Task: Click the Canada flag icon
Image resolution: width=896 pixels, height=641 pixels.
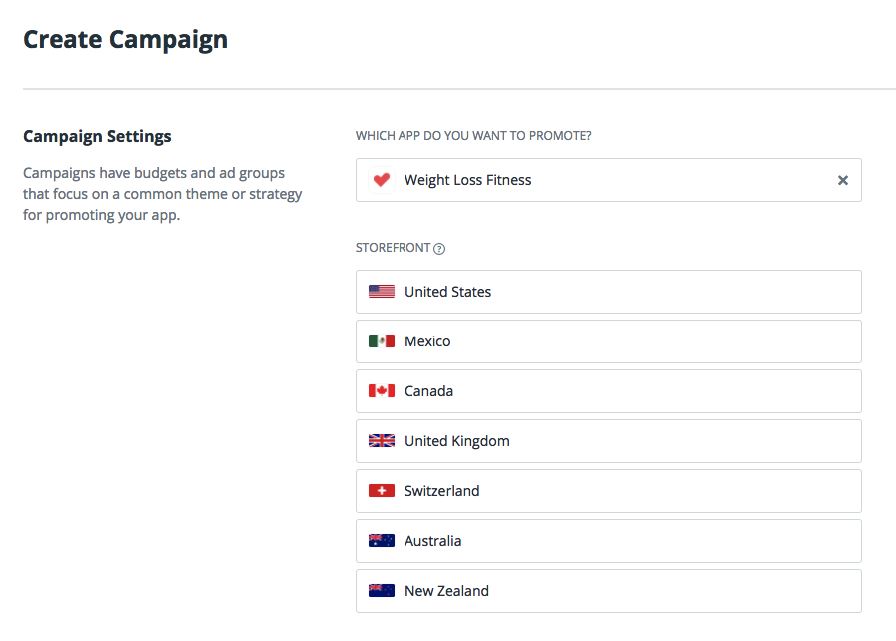Action: click(x=381, y=391)
